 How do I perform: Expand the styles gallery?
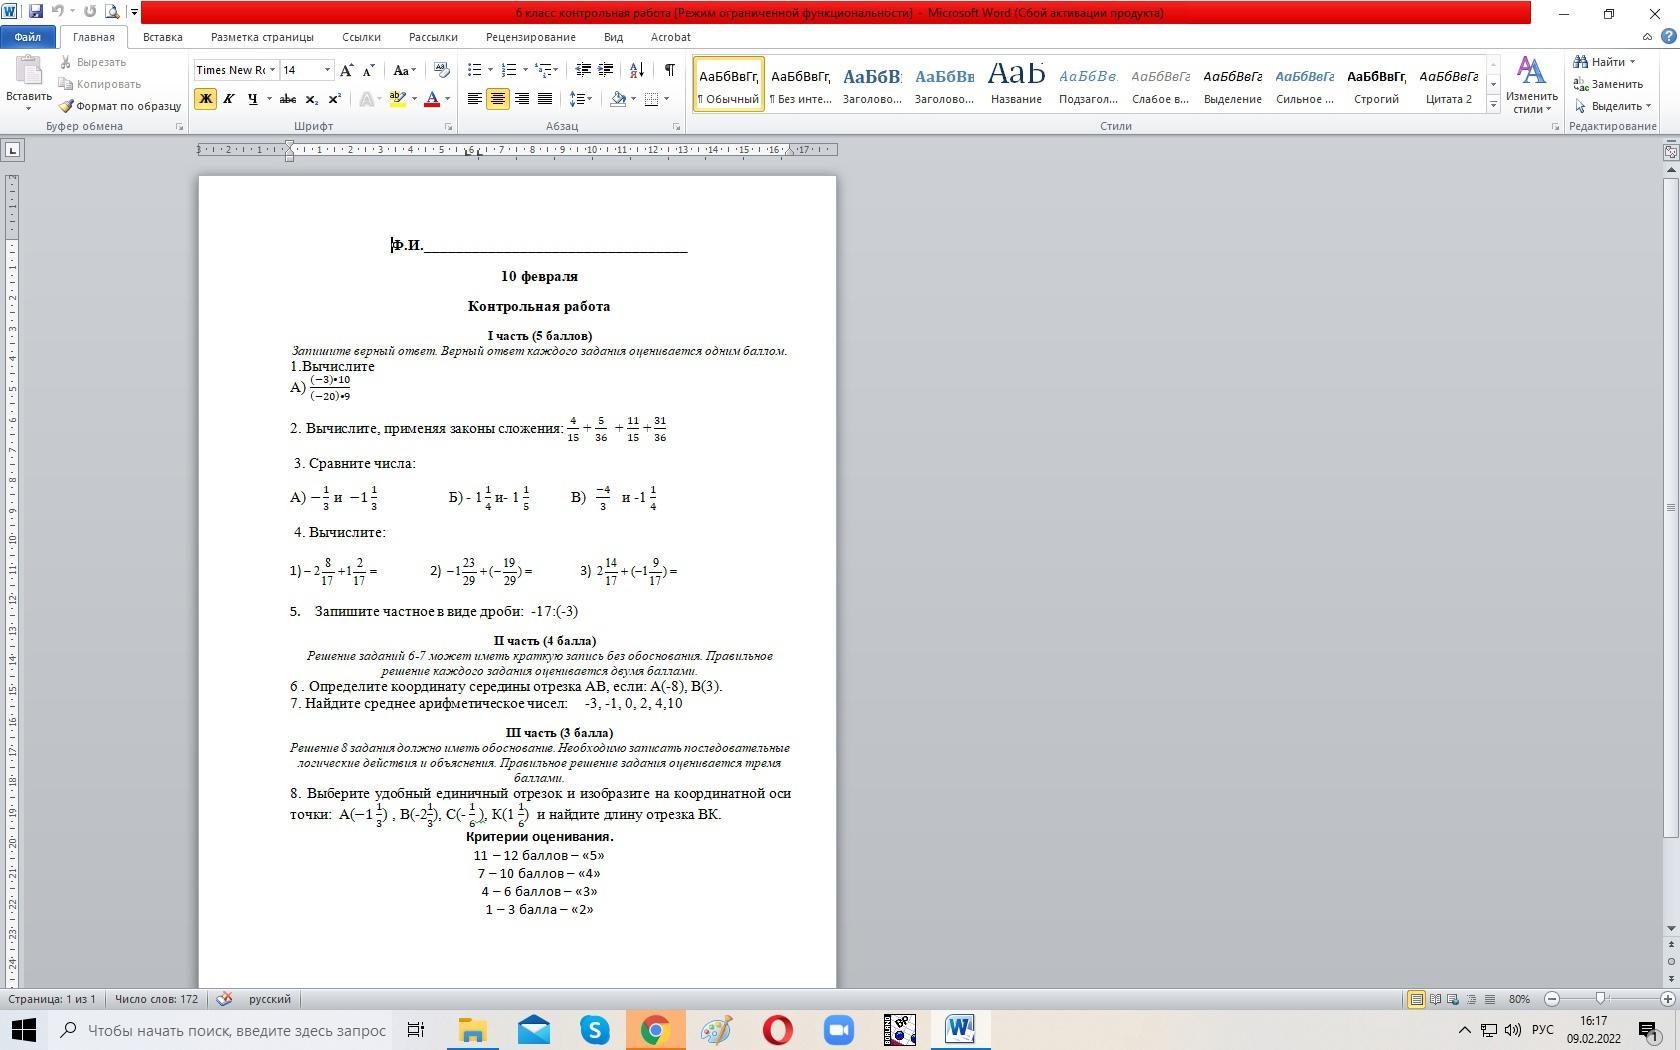point(1493,105)
